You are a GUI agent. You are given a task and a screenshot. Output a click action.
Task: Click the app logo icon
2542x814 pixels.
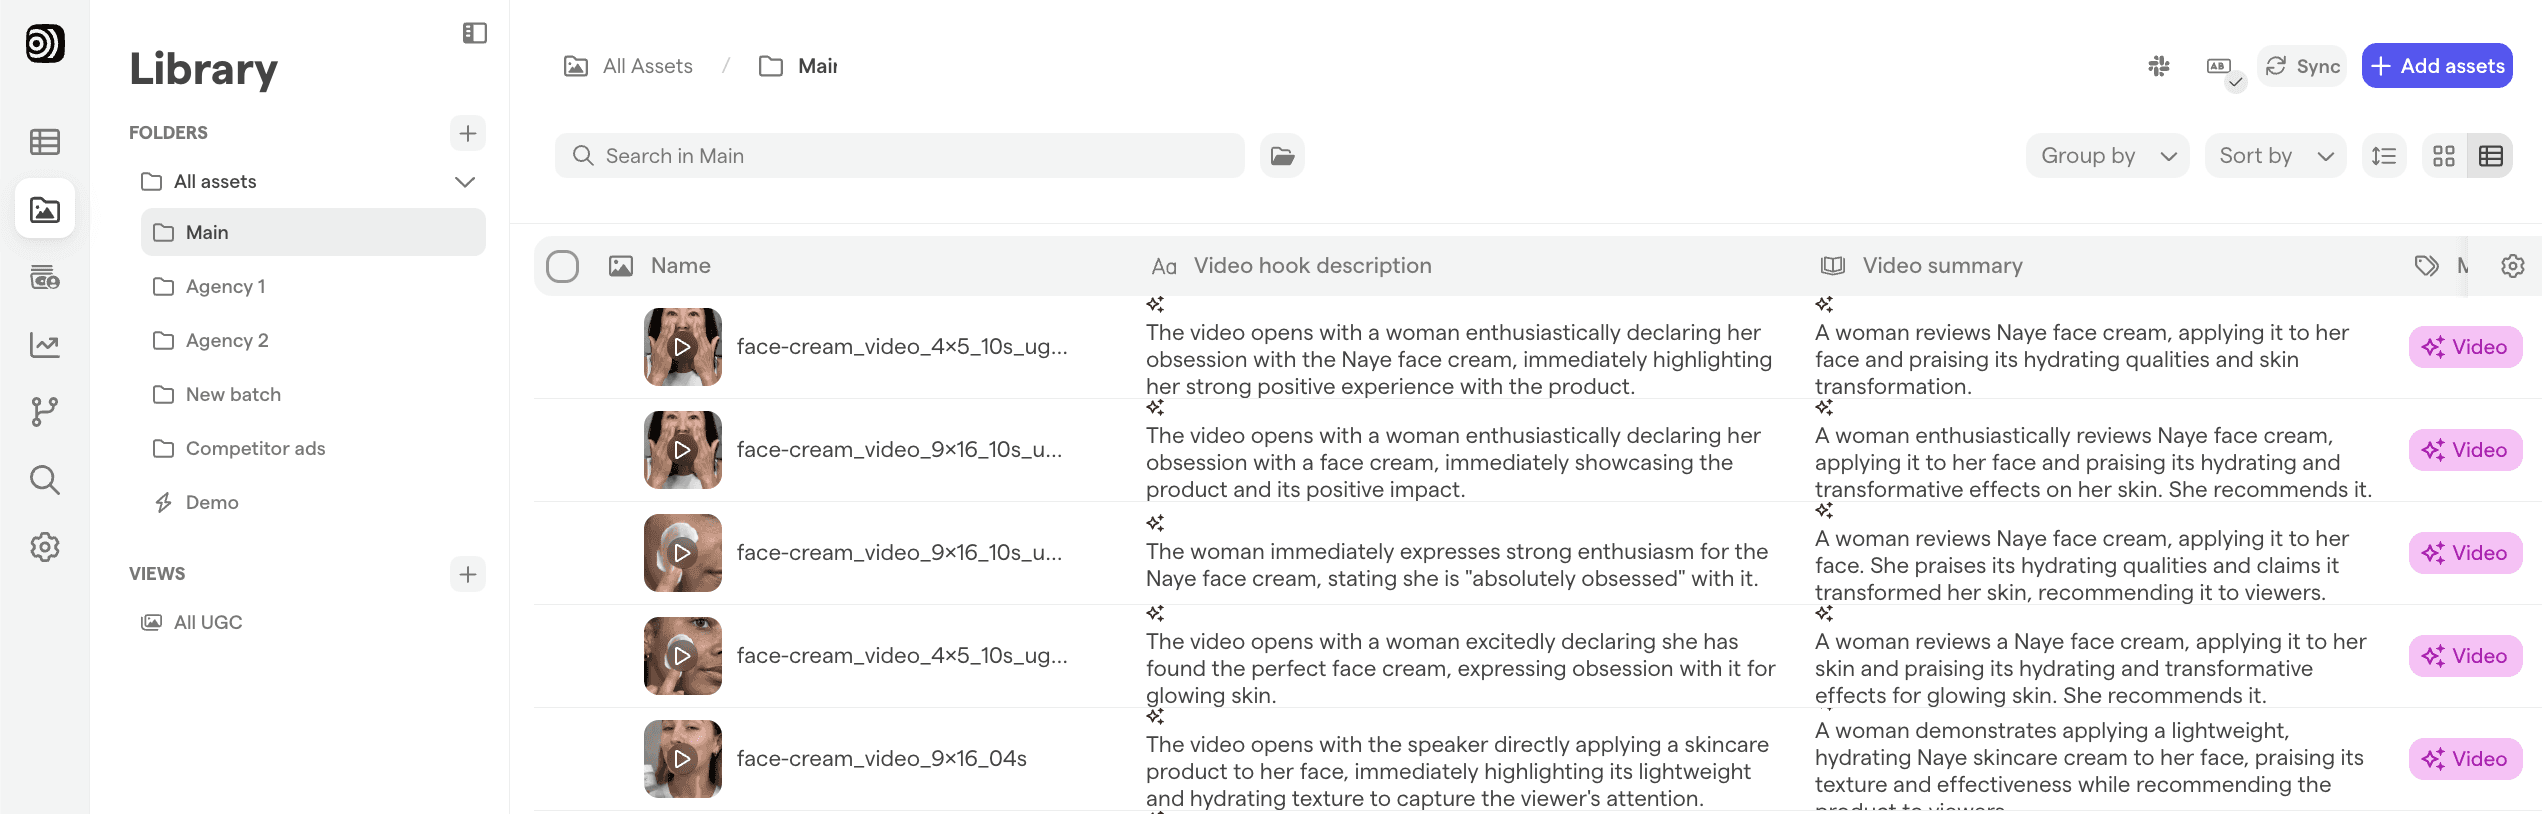coord(45,43)
